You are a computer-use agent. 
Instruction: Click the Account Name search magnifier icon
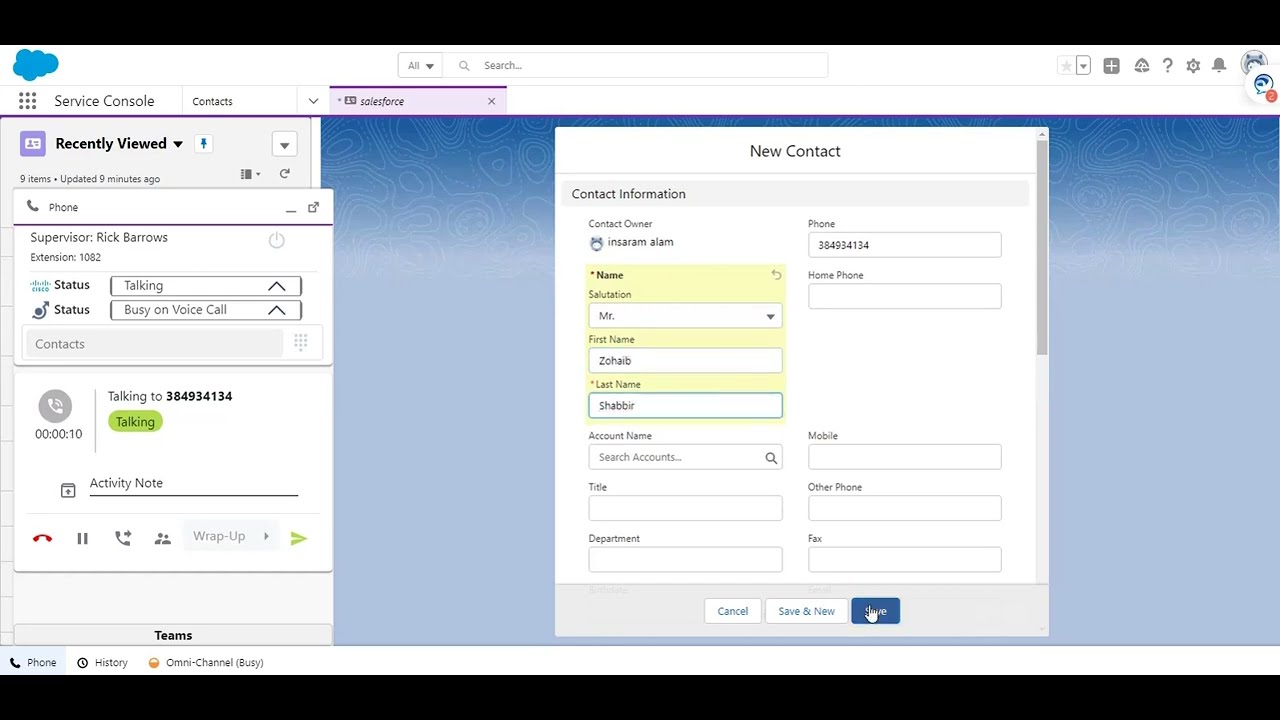(771, 458)
